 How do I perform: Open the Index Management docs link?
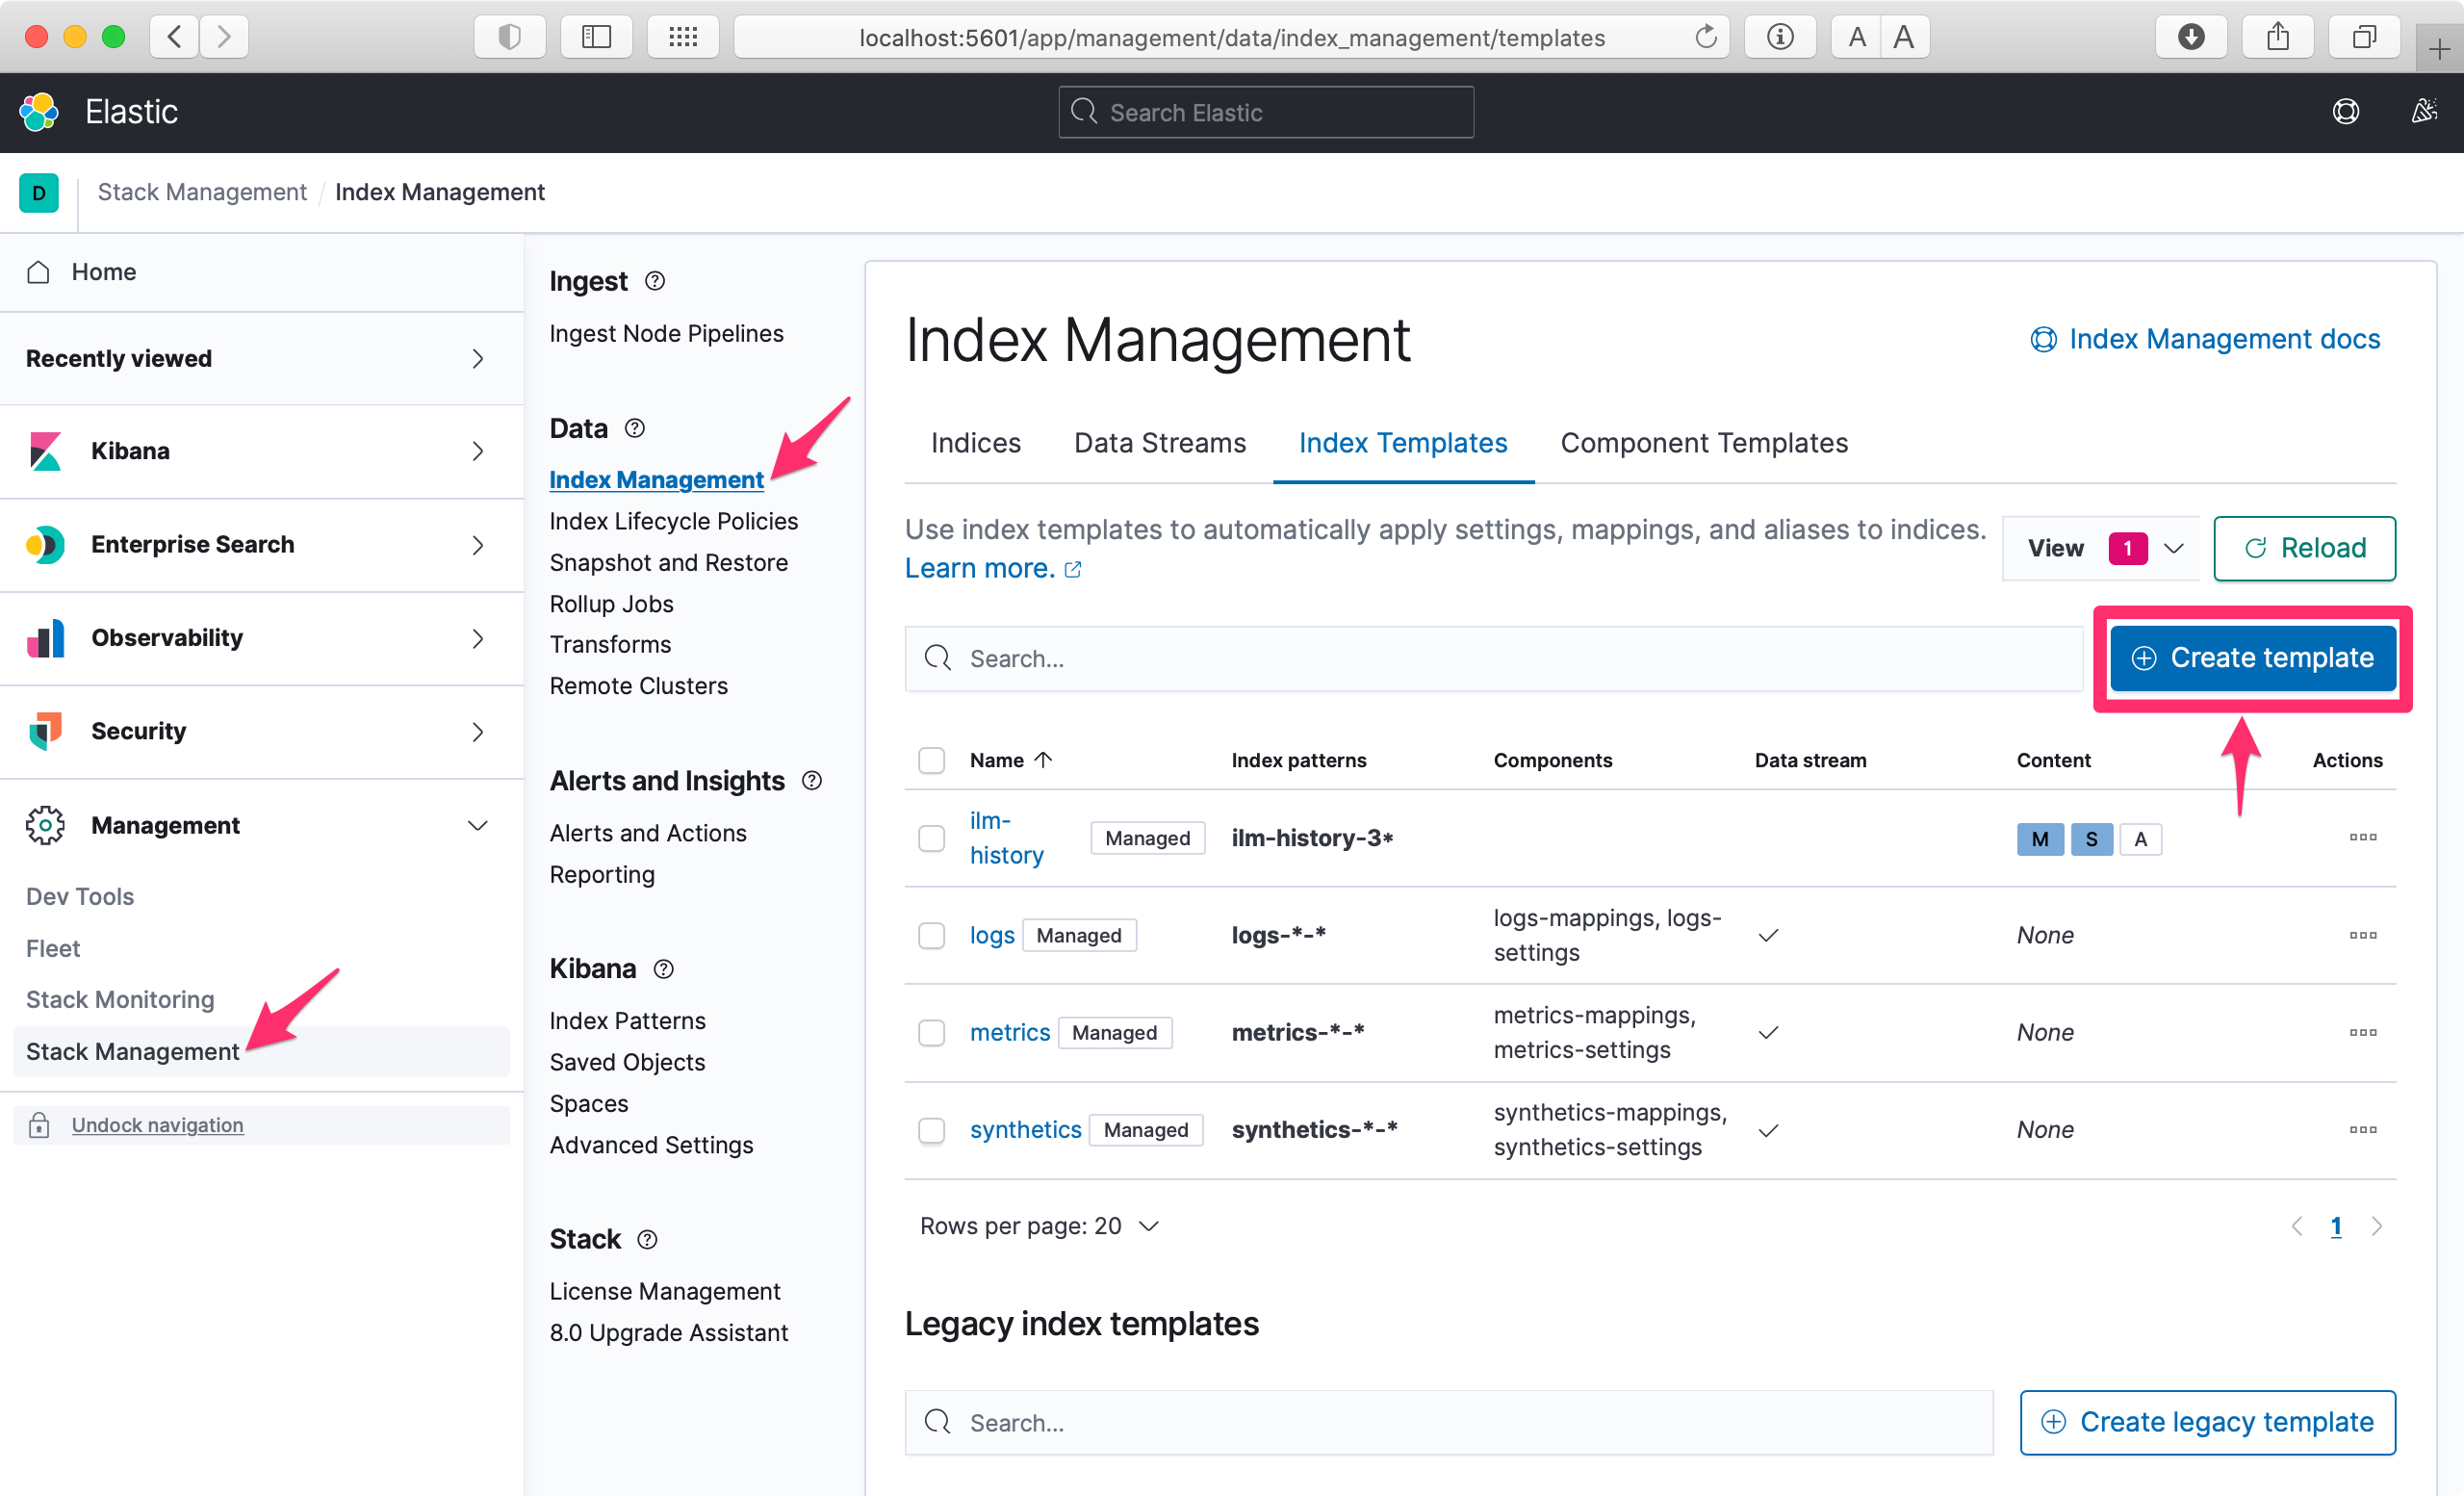pyautogui.click(x=2205, y=340)
